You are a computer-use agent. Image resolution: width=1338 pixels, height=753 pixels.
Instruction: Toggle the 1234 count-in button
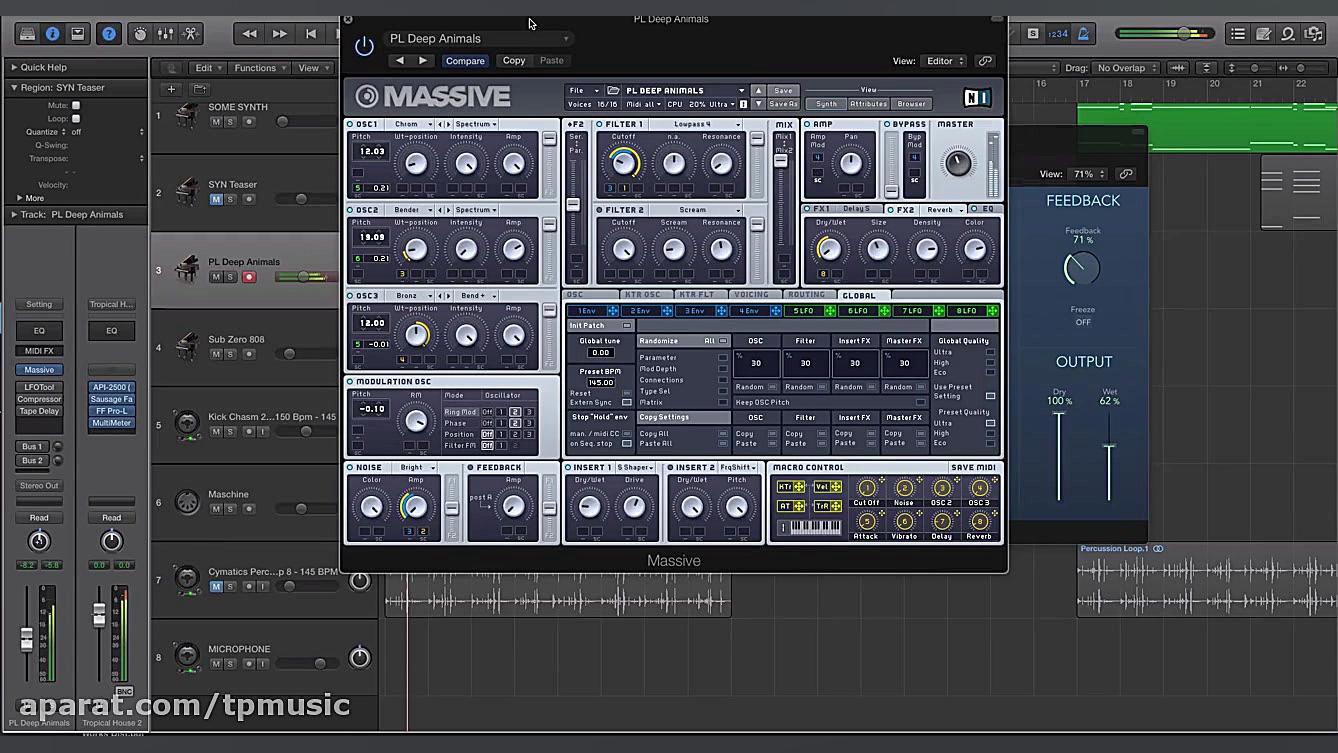point(1057,33)
